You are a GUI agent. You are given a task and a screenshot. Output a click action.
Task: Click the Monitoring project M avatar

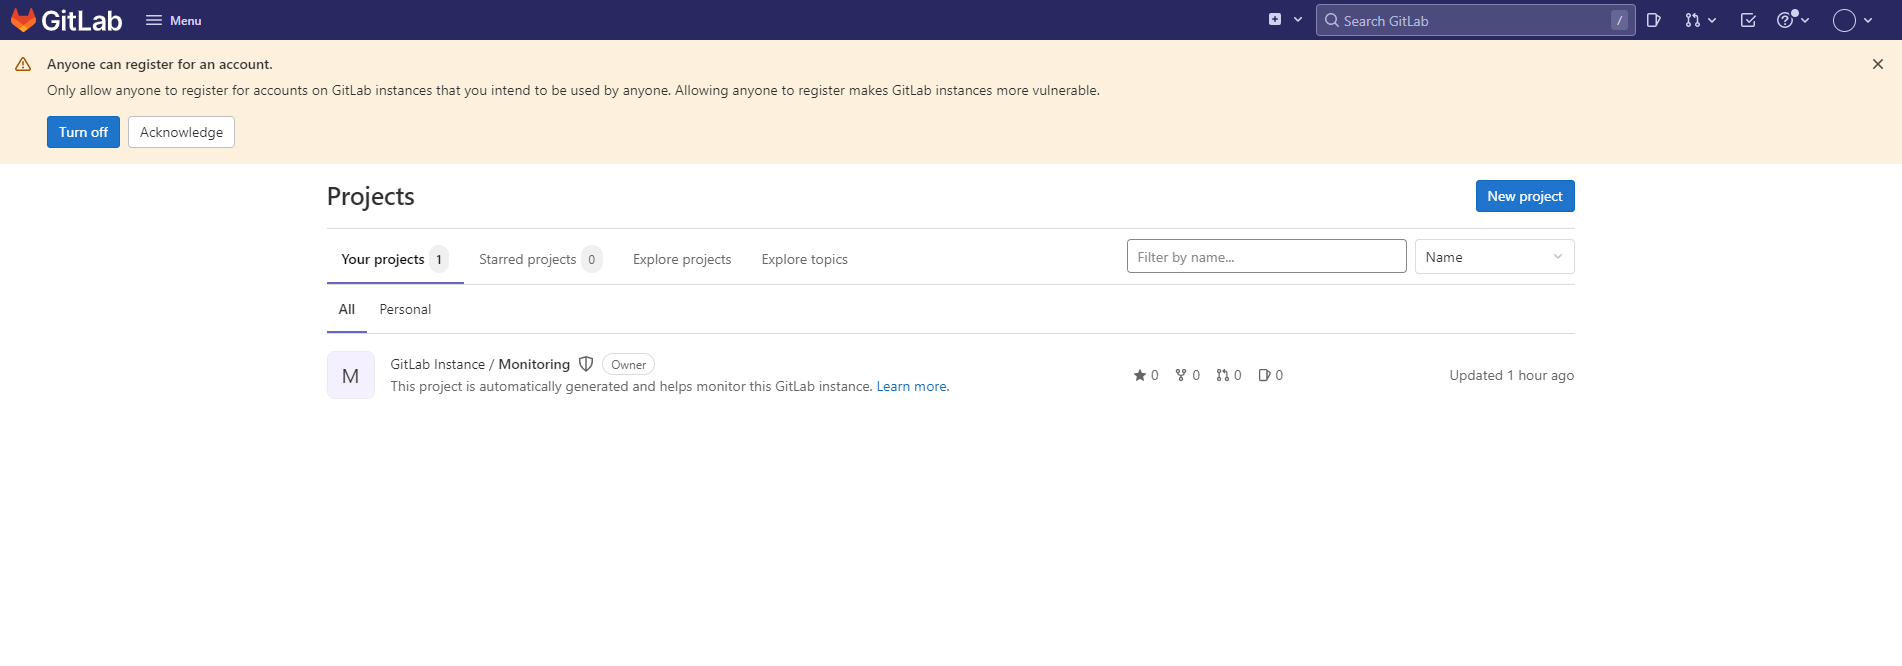pyautogui.click(x=351, y=375)
